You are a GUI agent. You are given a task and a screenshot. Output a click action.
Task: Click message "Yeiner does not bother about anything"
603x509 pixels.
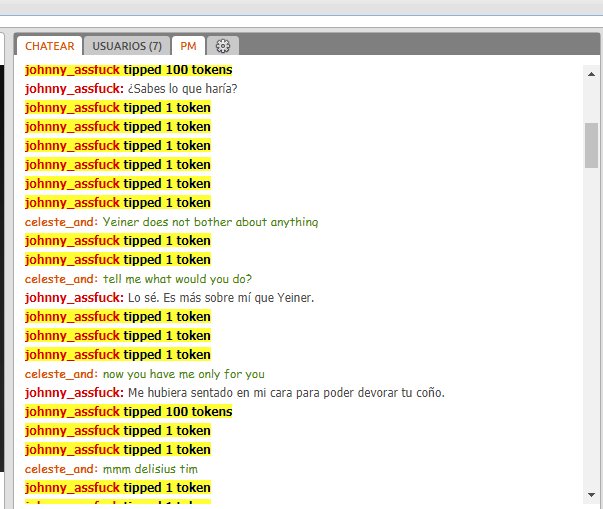pos(210,222)
